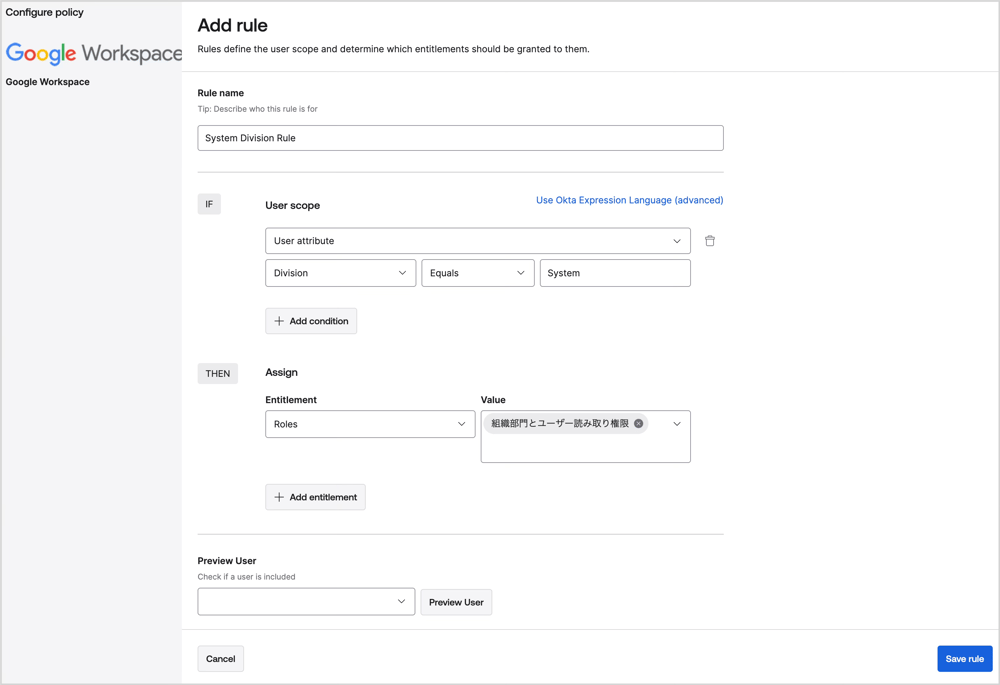
Task: Click the Entitlement column label
Action: point(291,400)
